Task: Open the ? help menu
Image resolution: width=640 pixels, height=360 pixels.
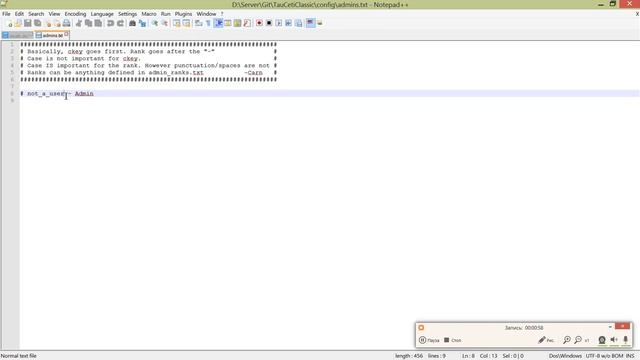Action: pyautogui.click(x=222, y=14)
